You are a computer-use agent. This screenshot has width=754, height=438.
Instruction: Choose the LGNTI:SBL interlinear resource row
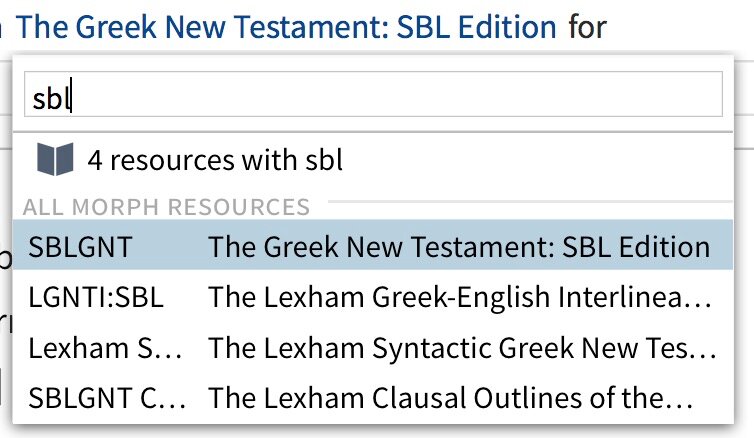pyautogui.click(x=373, y=297)
